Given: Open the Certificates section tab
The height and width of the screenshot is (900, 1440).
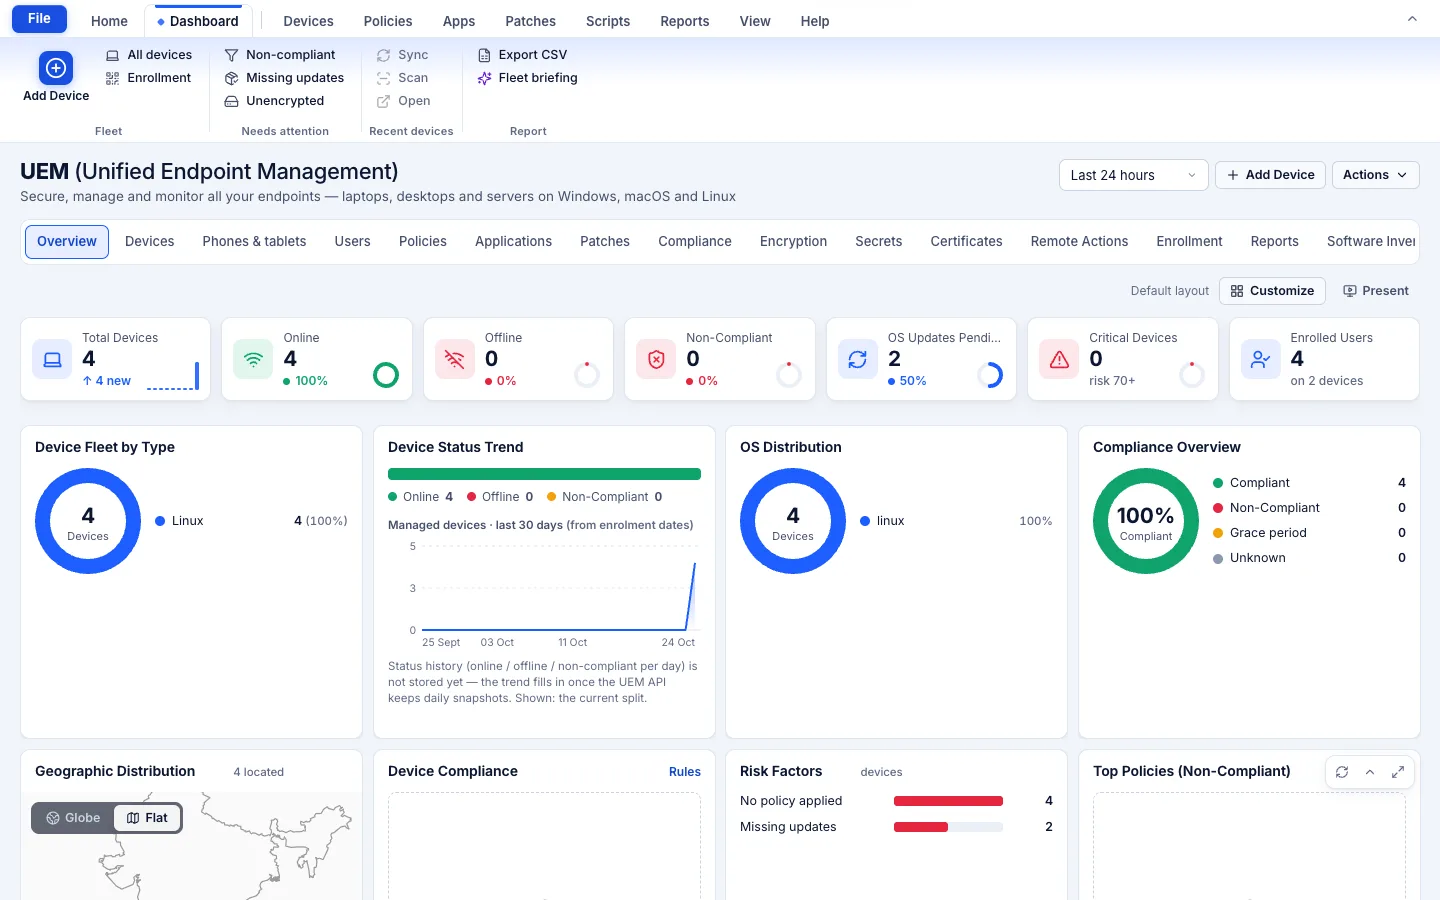Looking at the screenshot, I should coord(966,242).
